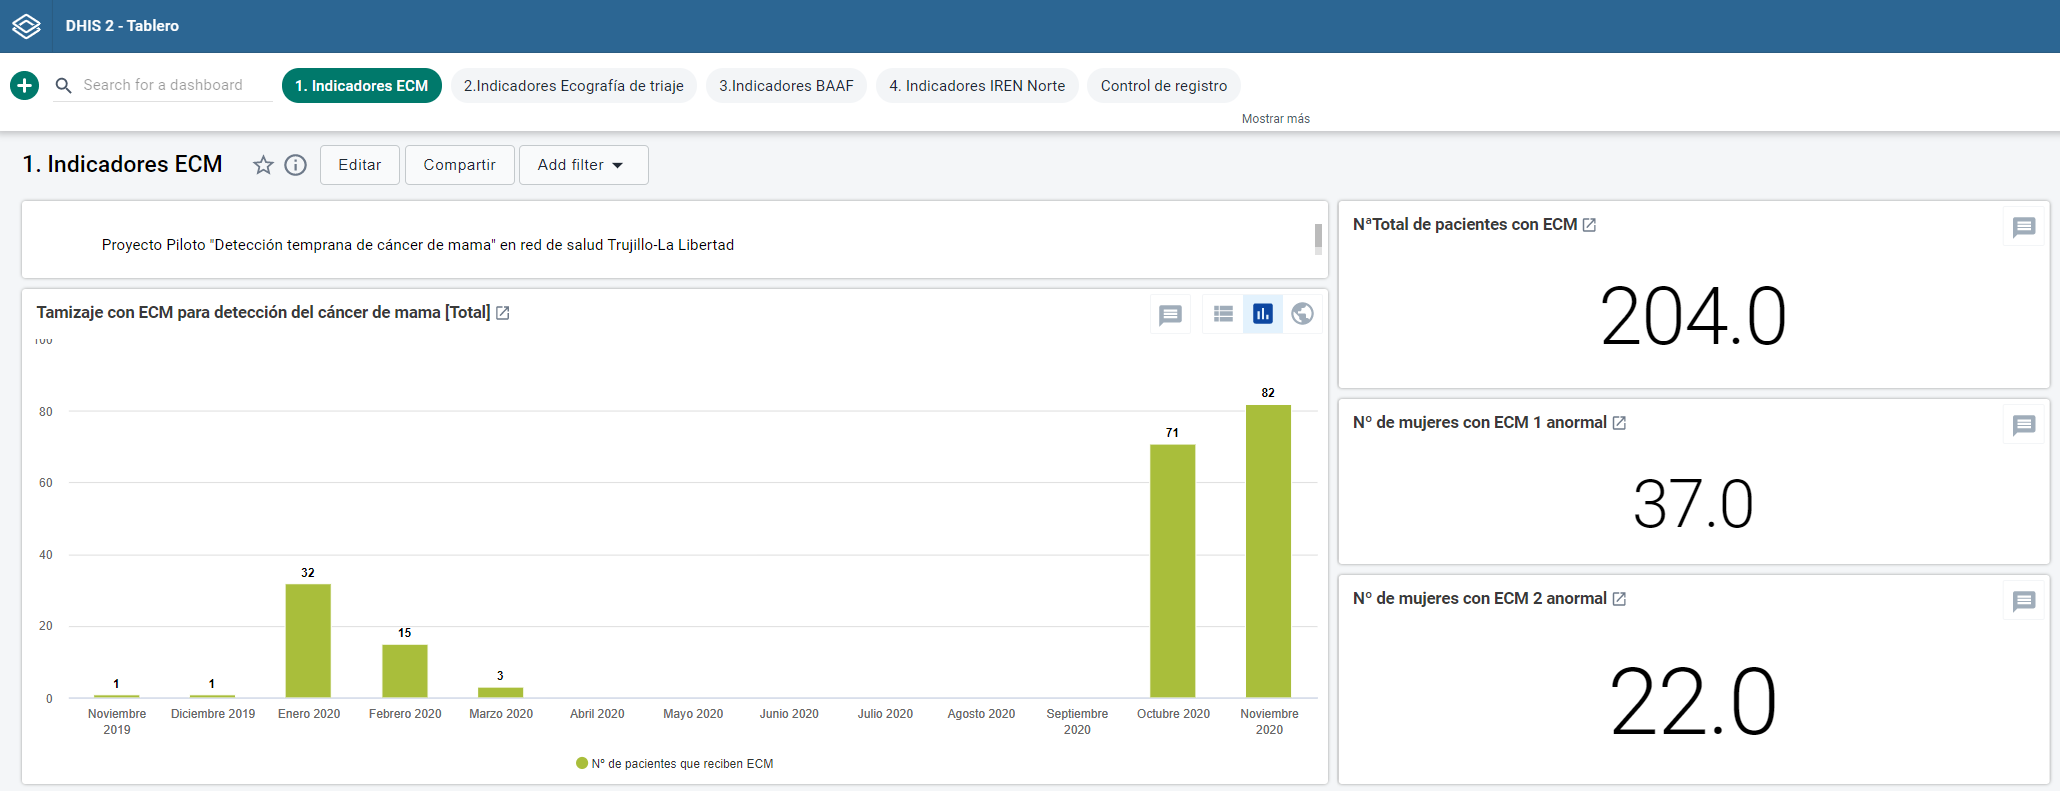The height and width of the screenshot is (791, 2060).
Task: Open Tamizaje con ECM chart in external app
Action: click(503, 313)
